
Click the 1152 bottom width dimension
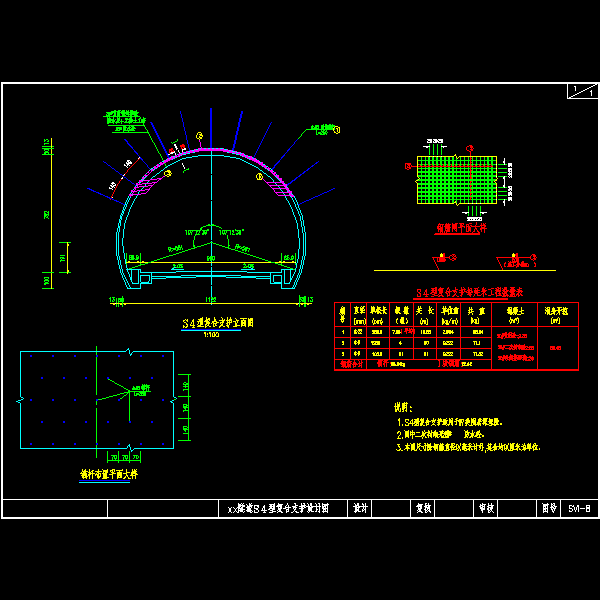tap(210, 299)
